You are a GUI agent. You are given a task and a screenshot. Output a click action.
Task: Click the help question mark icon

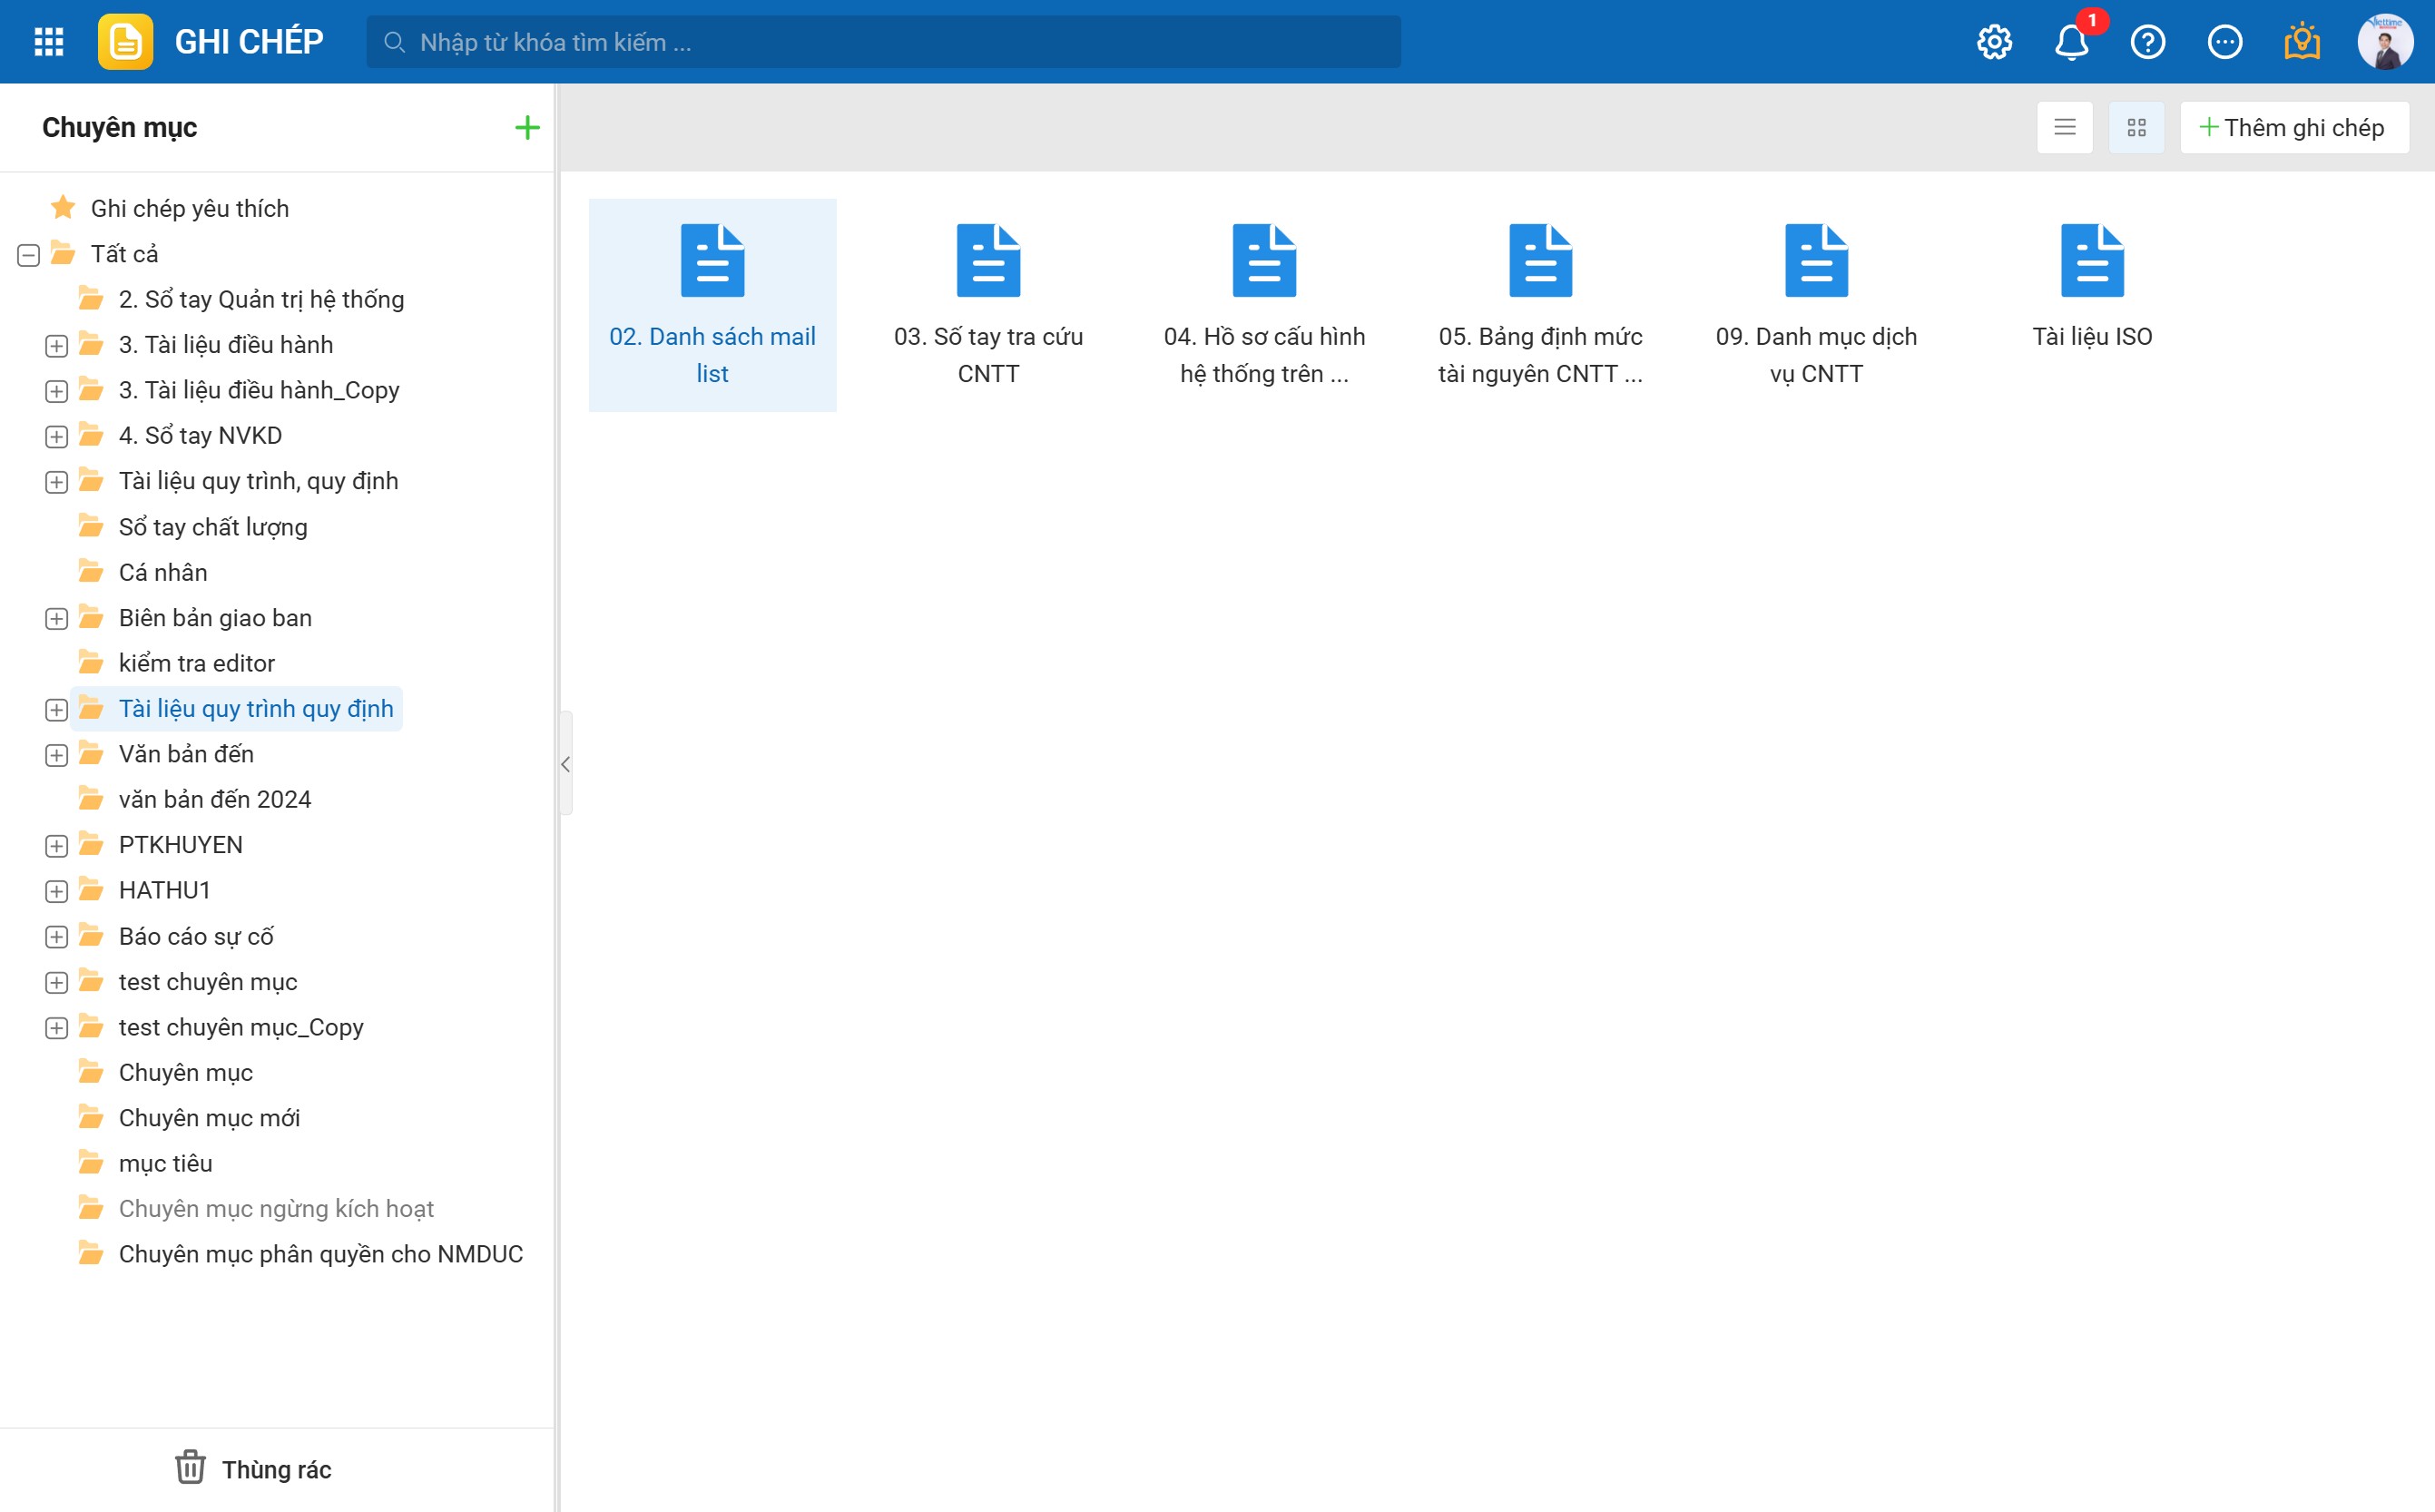pos(2148,42)
